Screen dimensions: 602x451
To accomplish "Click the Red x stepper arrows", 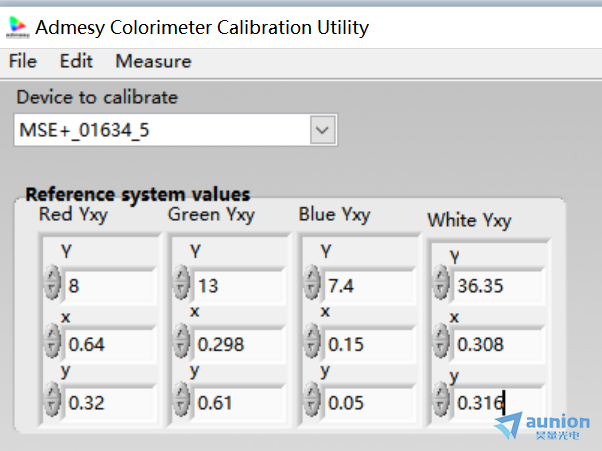I will click(52, 341).
